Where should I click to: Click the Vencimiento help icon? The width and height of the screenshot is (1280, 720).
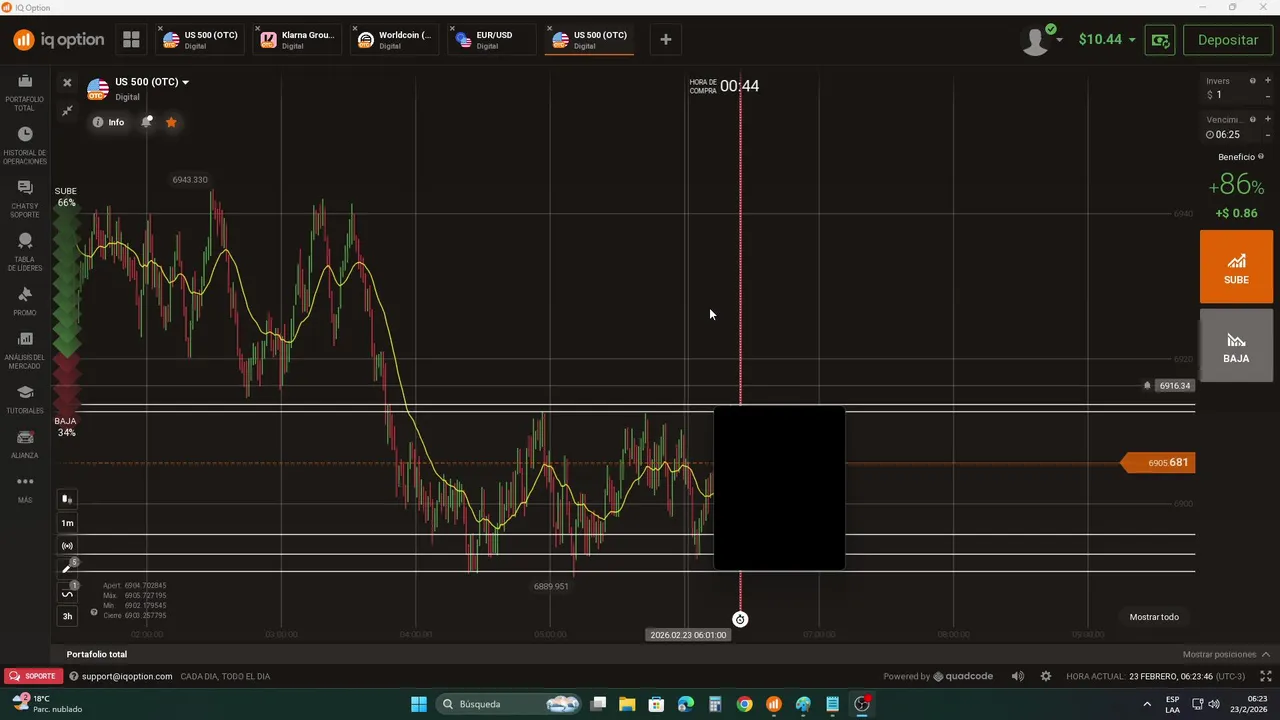point(1253,120)
